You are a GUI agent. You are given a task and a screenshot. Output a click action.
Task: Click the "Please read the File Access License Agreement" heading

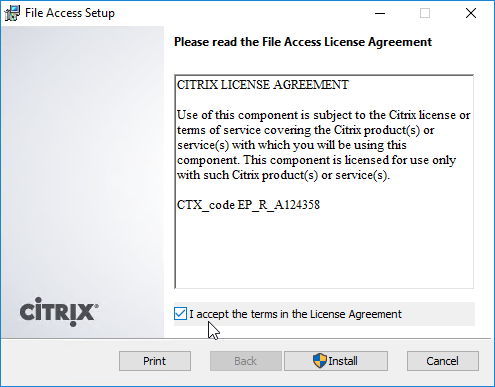click(303, 42)
